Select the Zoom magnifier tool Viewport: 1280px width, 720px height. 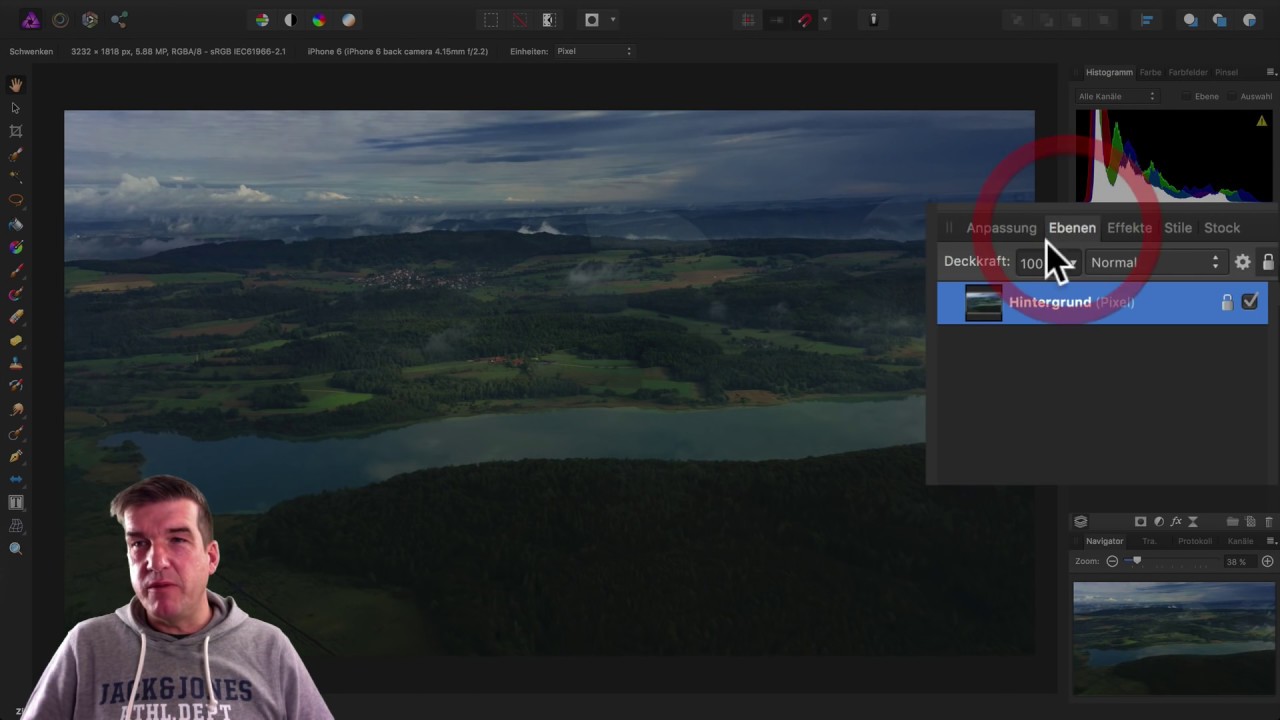tap(16, 548)
